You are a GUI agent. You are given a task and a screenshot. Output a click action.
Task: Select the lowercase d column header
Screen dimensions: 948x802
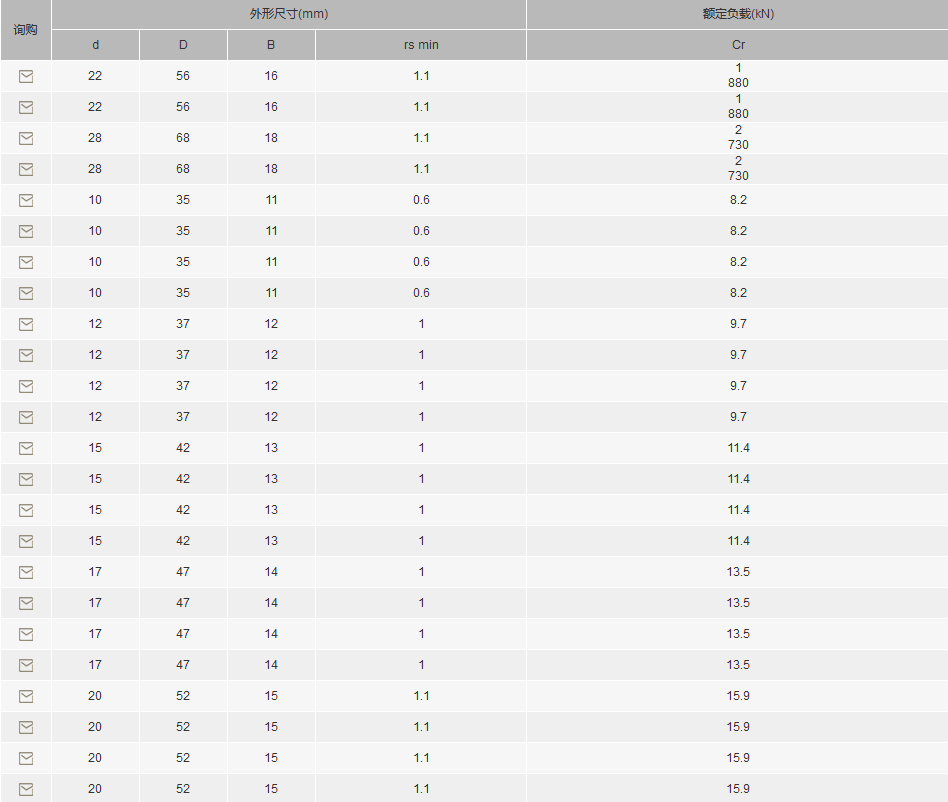96,45
